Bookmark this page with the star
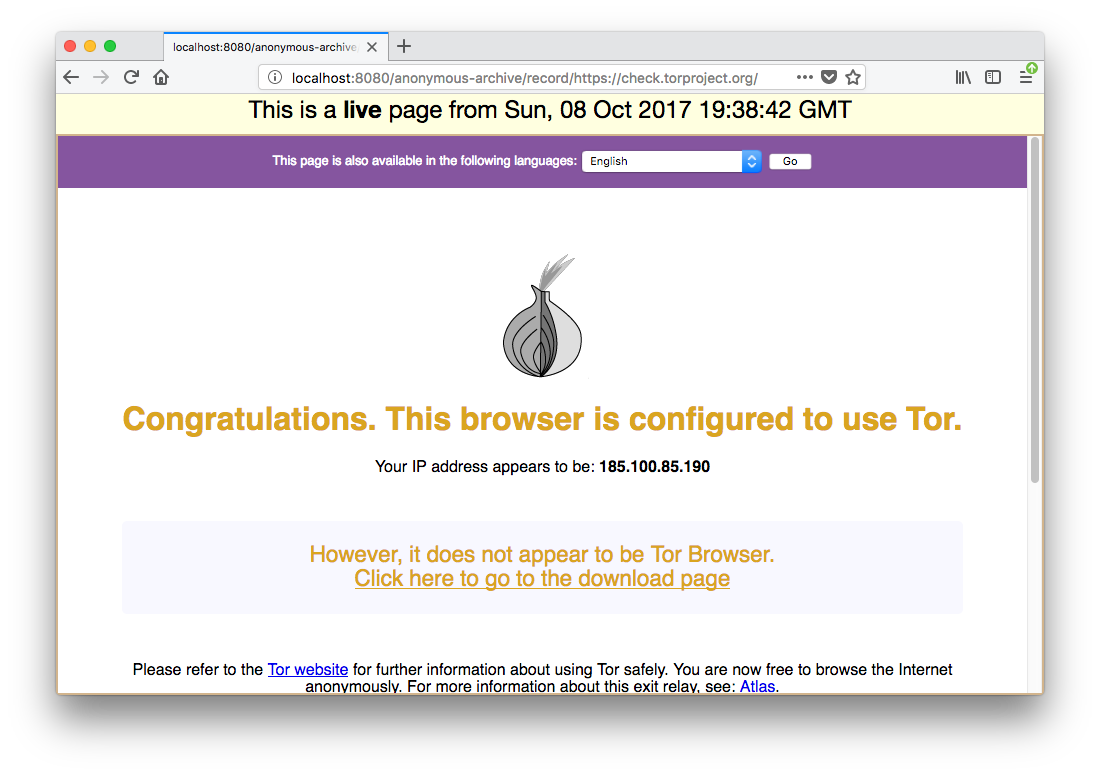The width and height of the screenshot is (1100, 775). pos(852,77)
